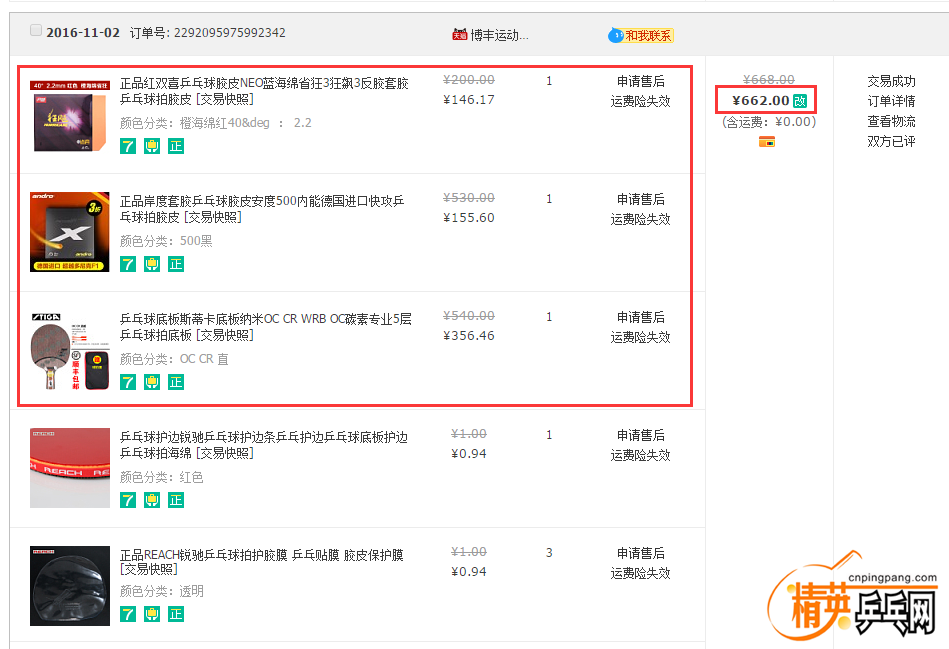Screen dimensions: 949x649
Task: Select order number 2292095975992342
Action: [229, 33]
